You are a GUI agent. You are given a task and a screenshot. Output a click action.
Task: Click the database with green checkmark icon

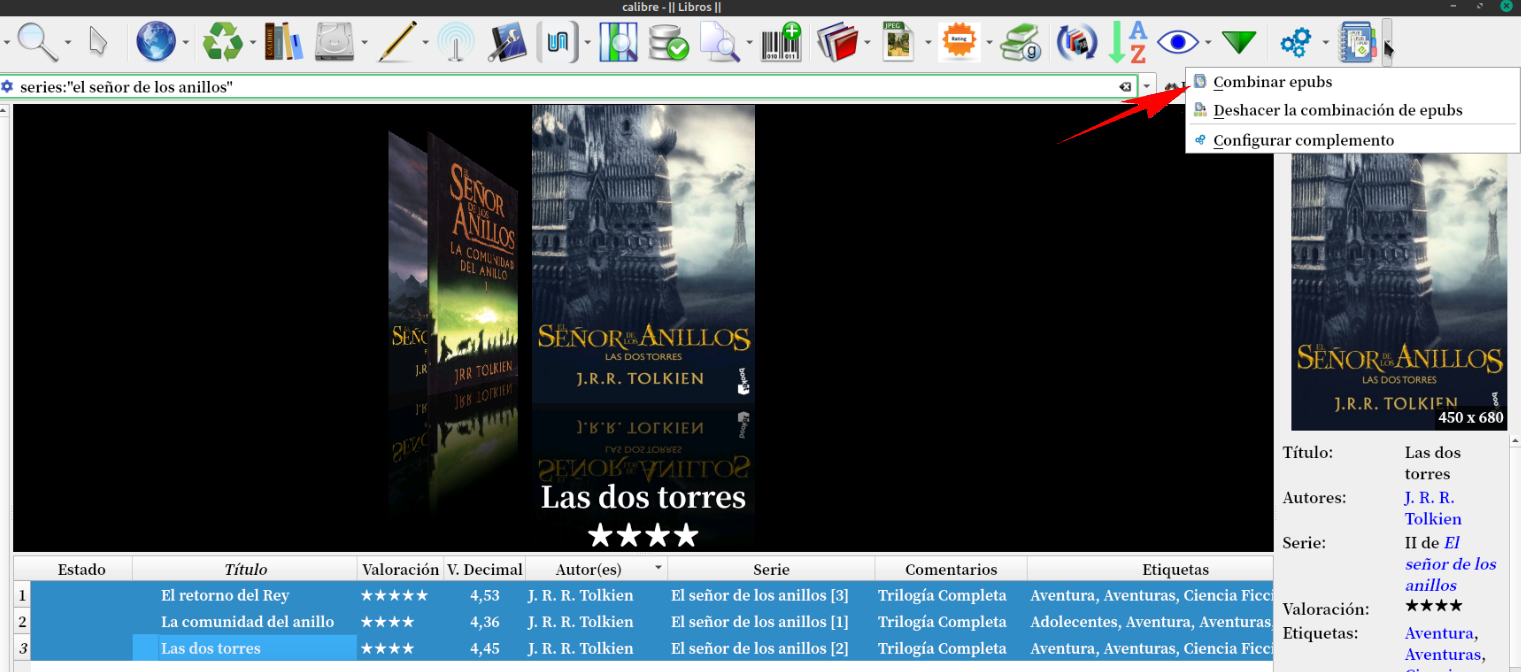(x=667, y=42)
